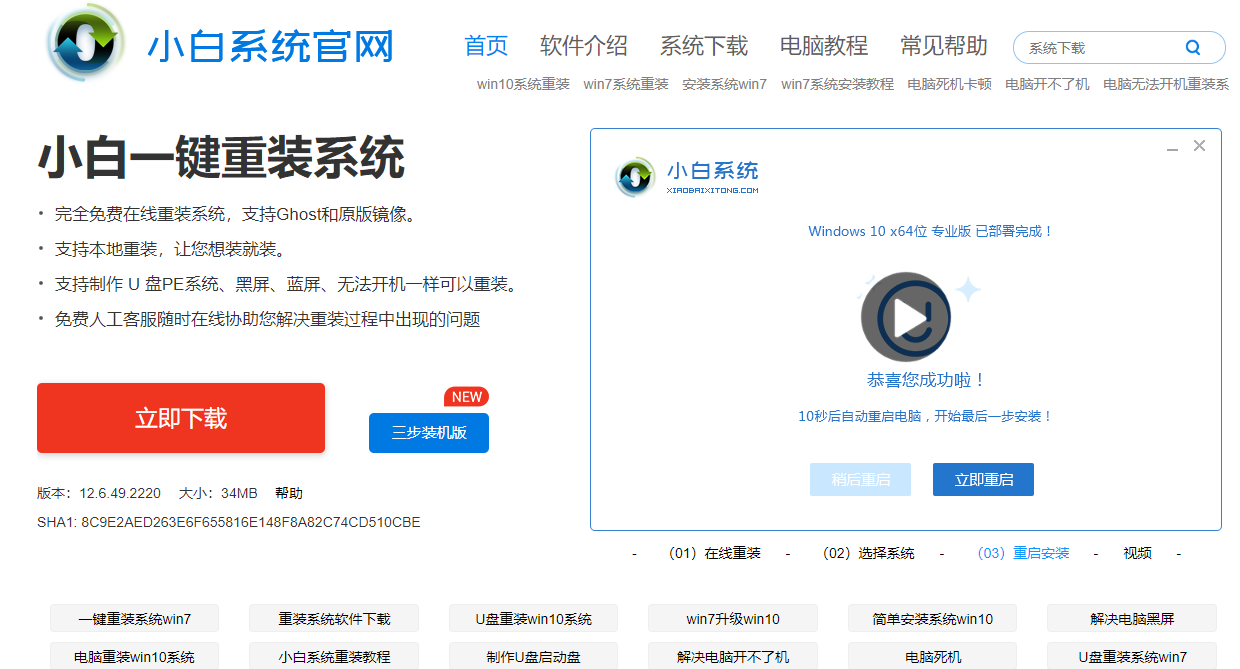
Task: Click the 小白系统官网 site logo icon
Action: click(85, 45)
